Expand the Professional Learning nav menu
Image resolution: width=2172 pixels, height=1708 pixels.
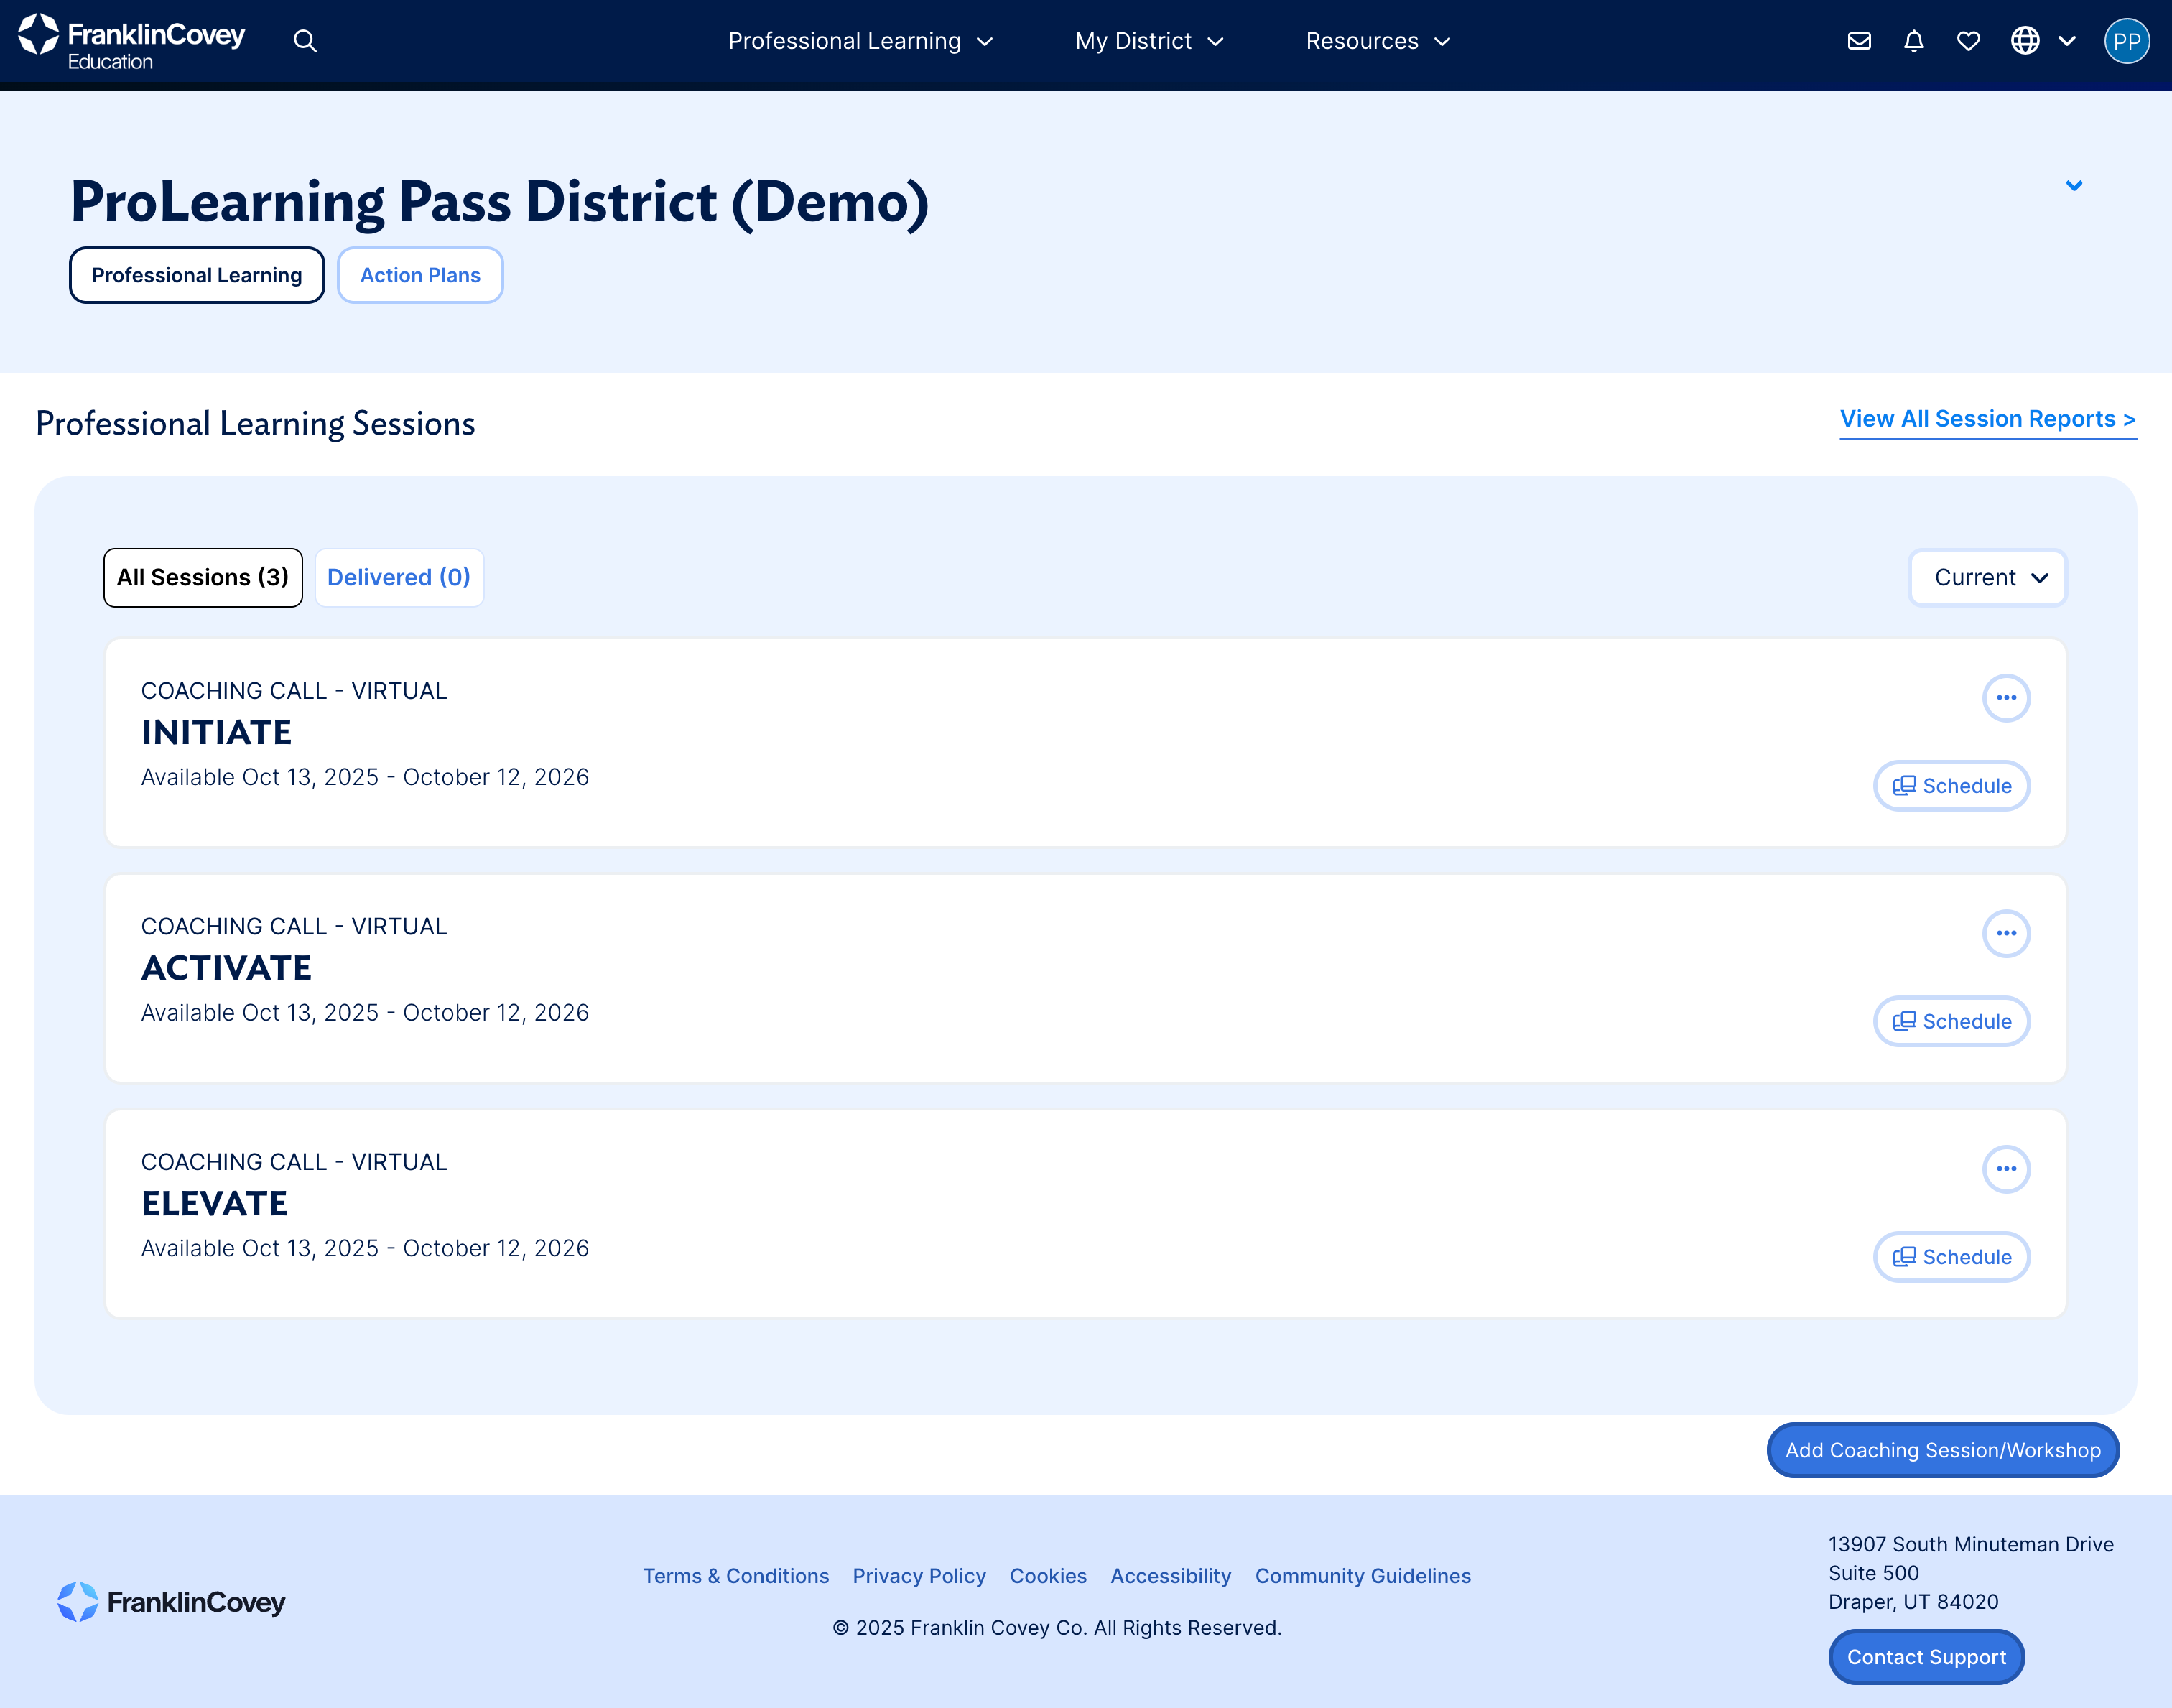pyautogui.click(x=860, y=41)
